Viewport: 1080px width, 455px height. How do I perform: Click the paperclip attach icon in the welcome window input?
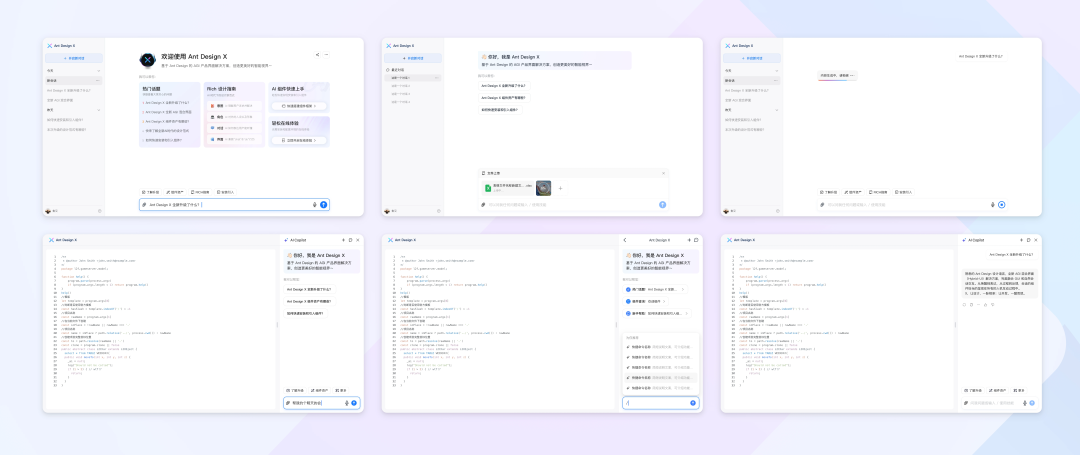(144, 204)
